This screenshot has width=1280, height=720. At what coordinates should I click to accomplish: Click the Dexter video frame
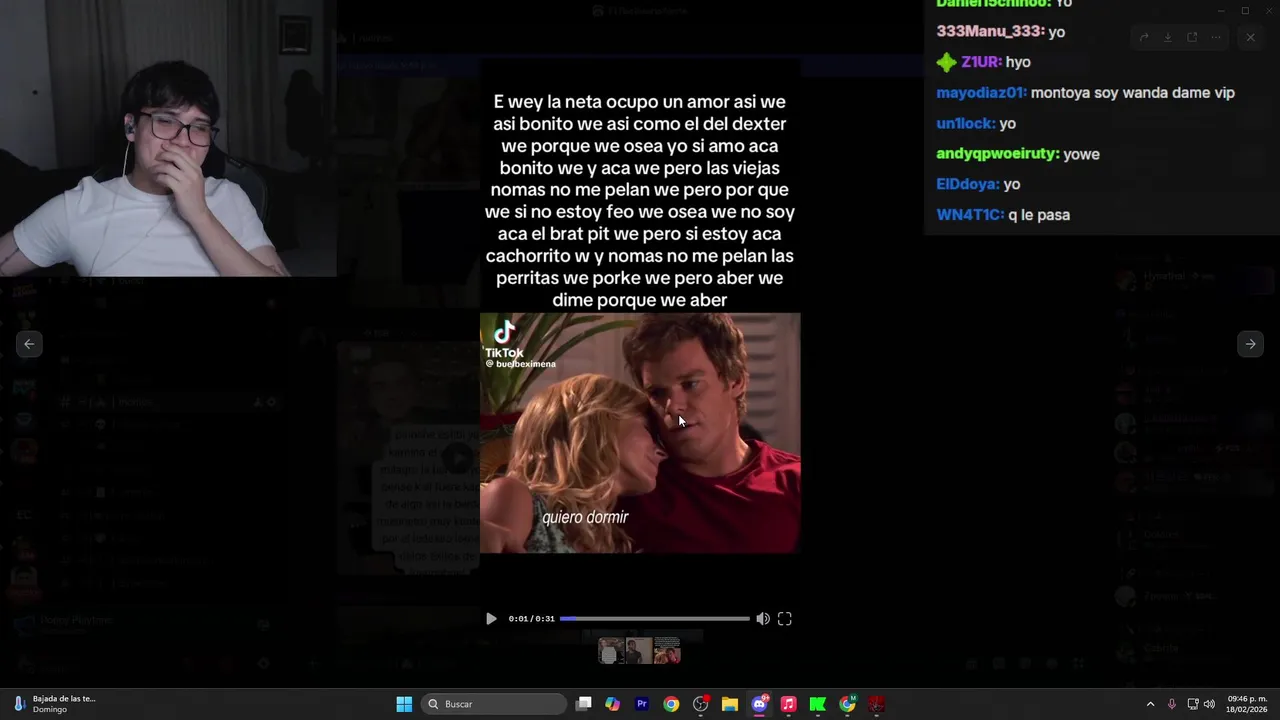tap(640, 433)
